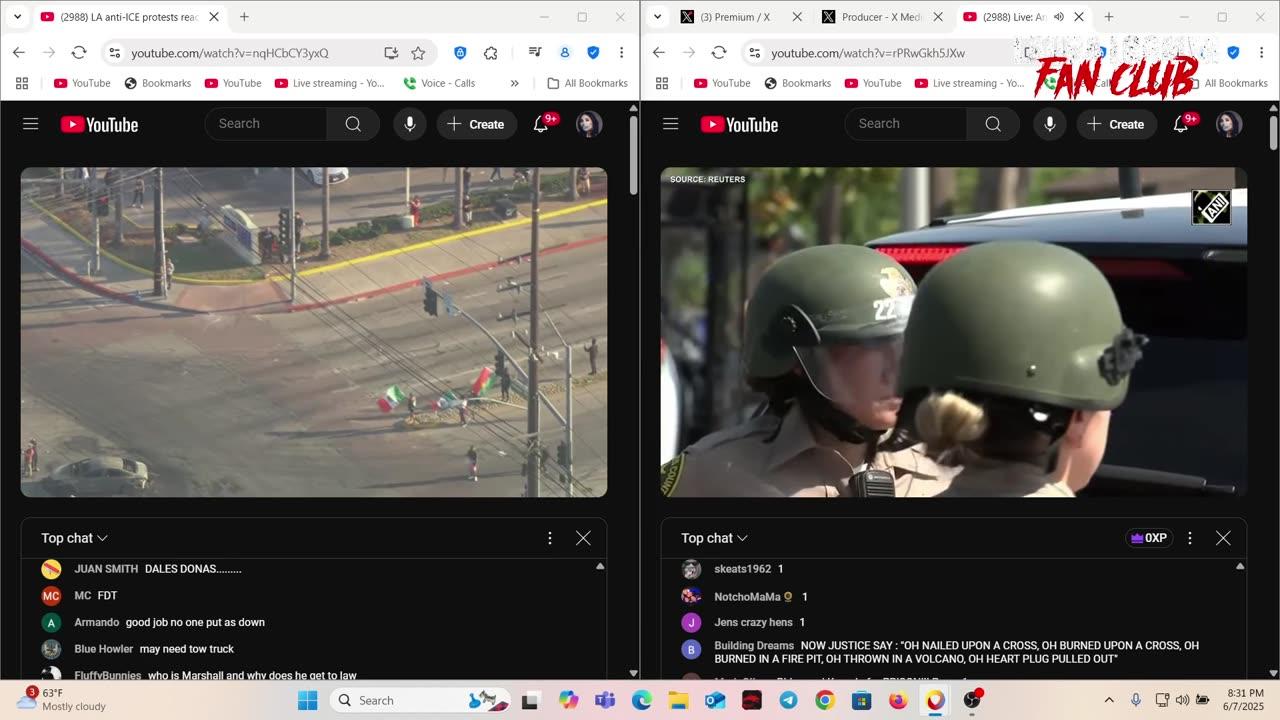Open Chrome profile icon in left browser
Screen dimensions: 1280x720
tap(565, 53)
